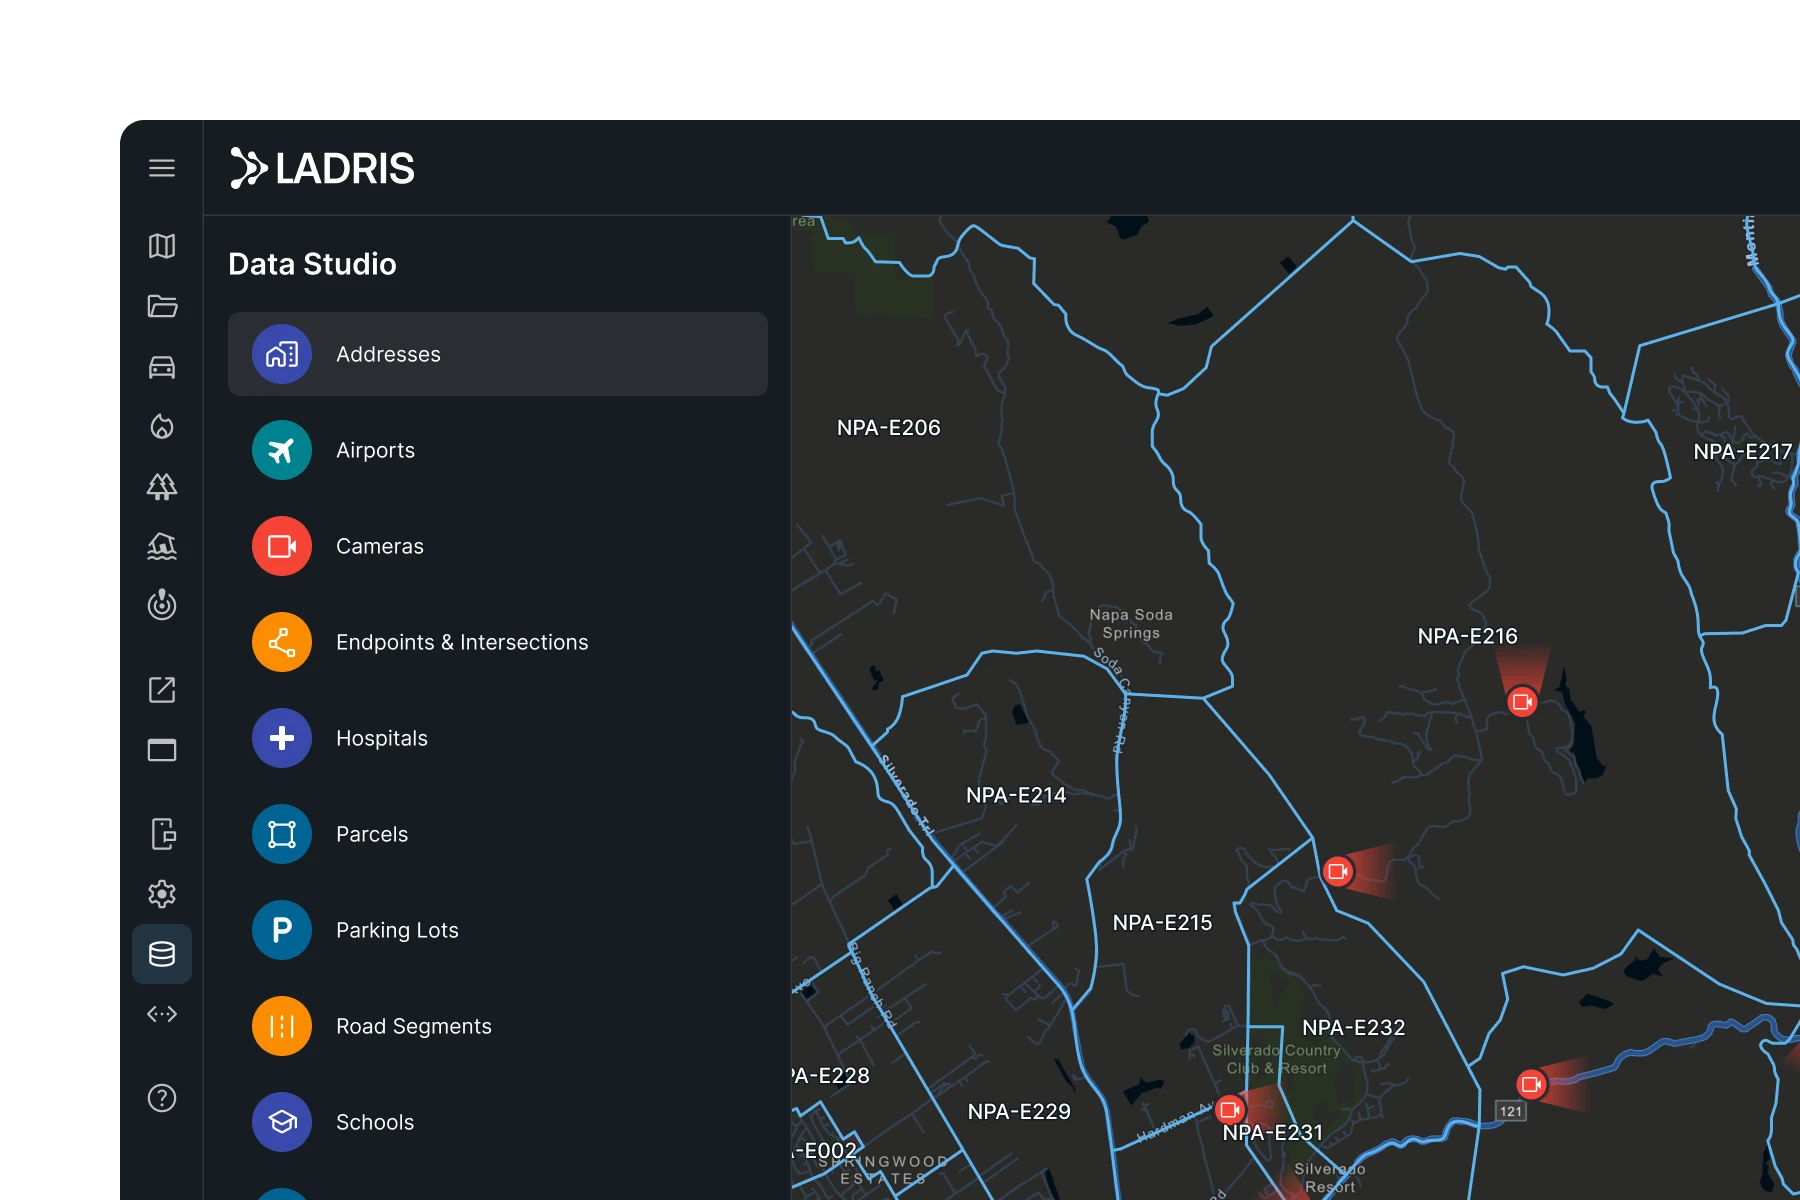Click the Addresses building icon

point(282,354)
